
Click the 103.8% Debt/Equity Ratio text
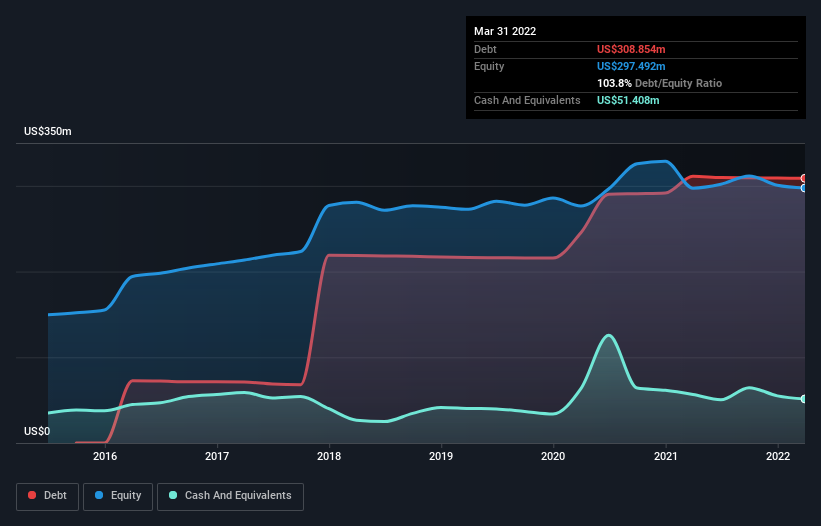point(659,83)
